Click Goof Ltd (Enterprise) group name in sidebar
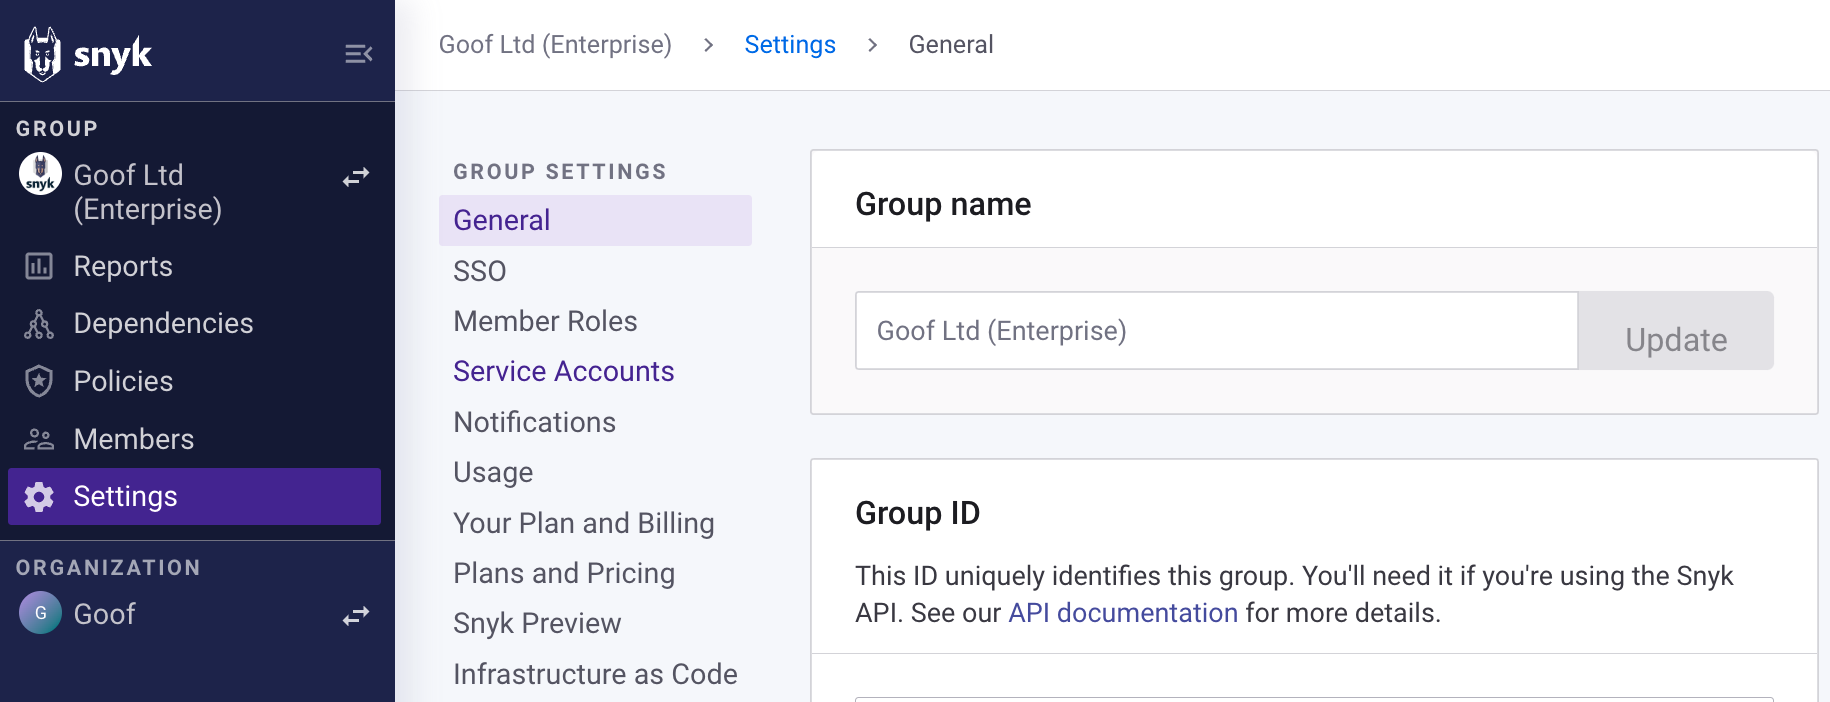This screenshot has height=702, width=1830. (x=148, y=192)
